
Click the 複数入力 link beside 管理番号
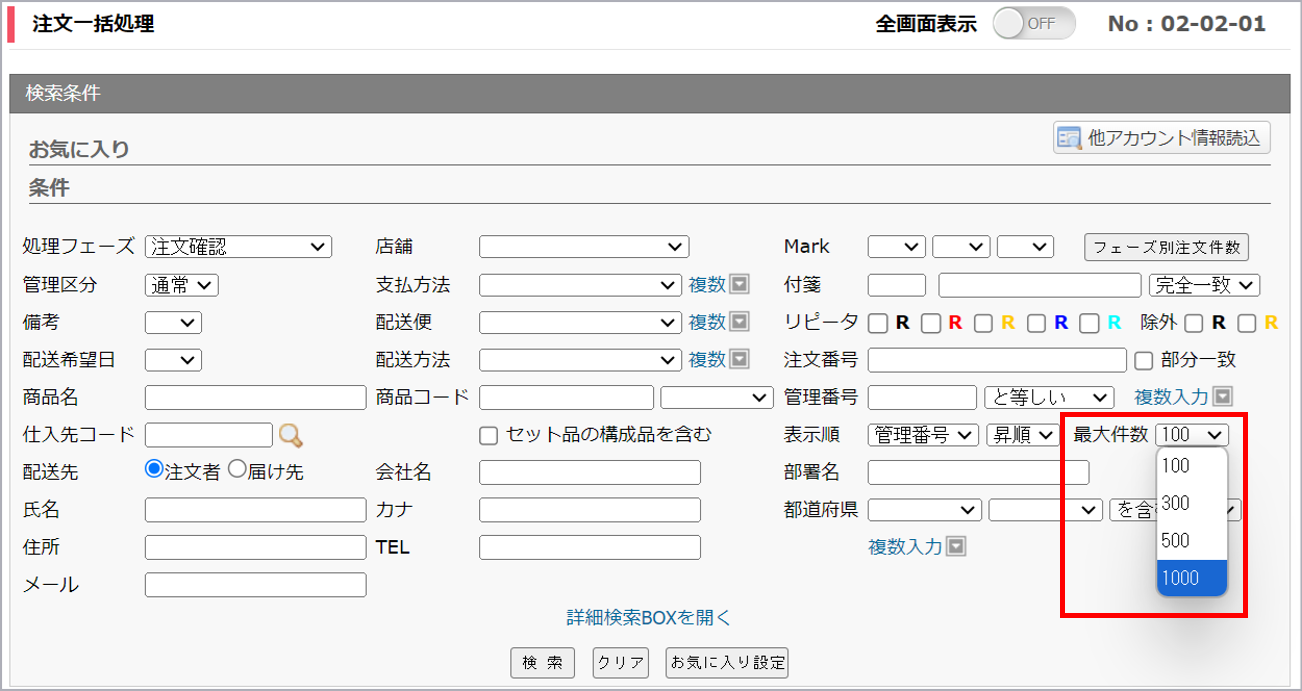click(1171, 397)
